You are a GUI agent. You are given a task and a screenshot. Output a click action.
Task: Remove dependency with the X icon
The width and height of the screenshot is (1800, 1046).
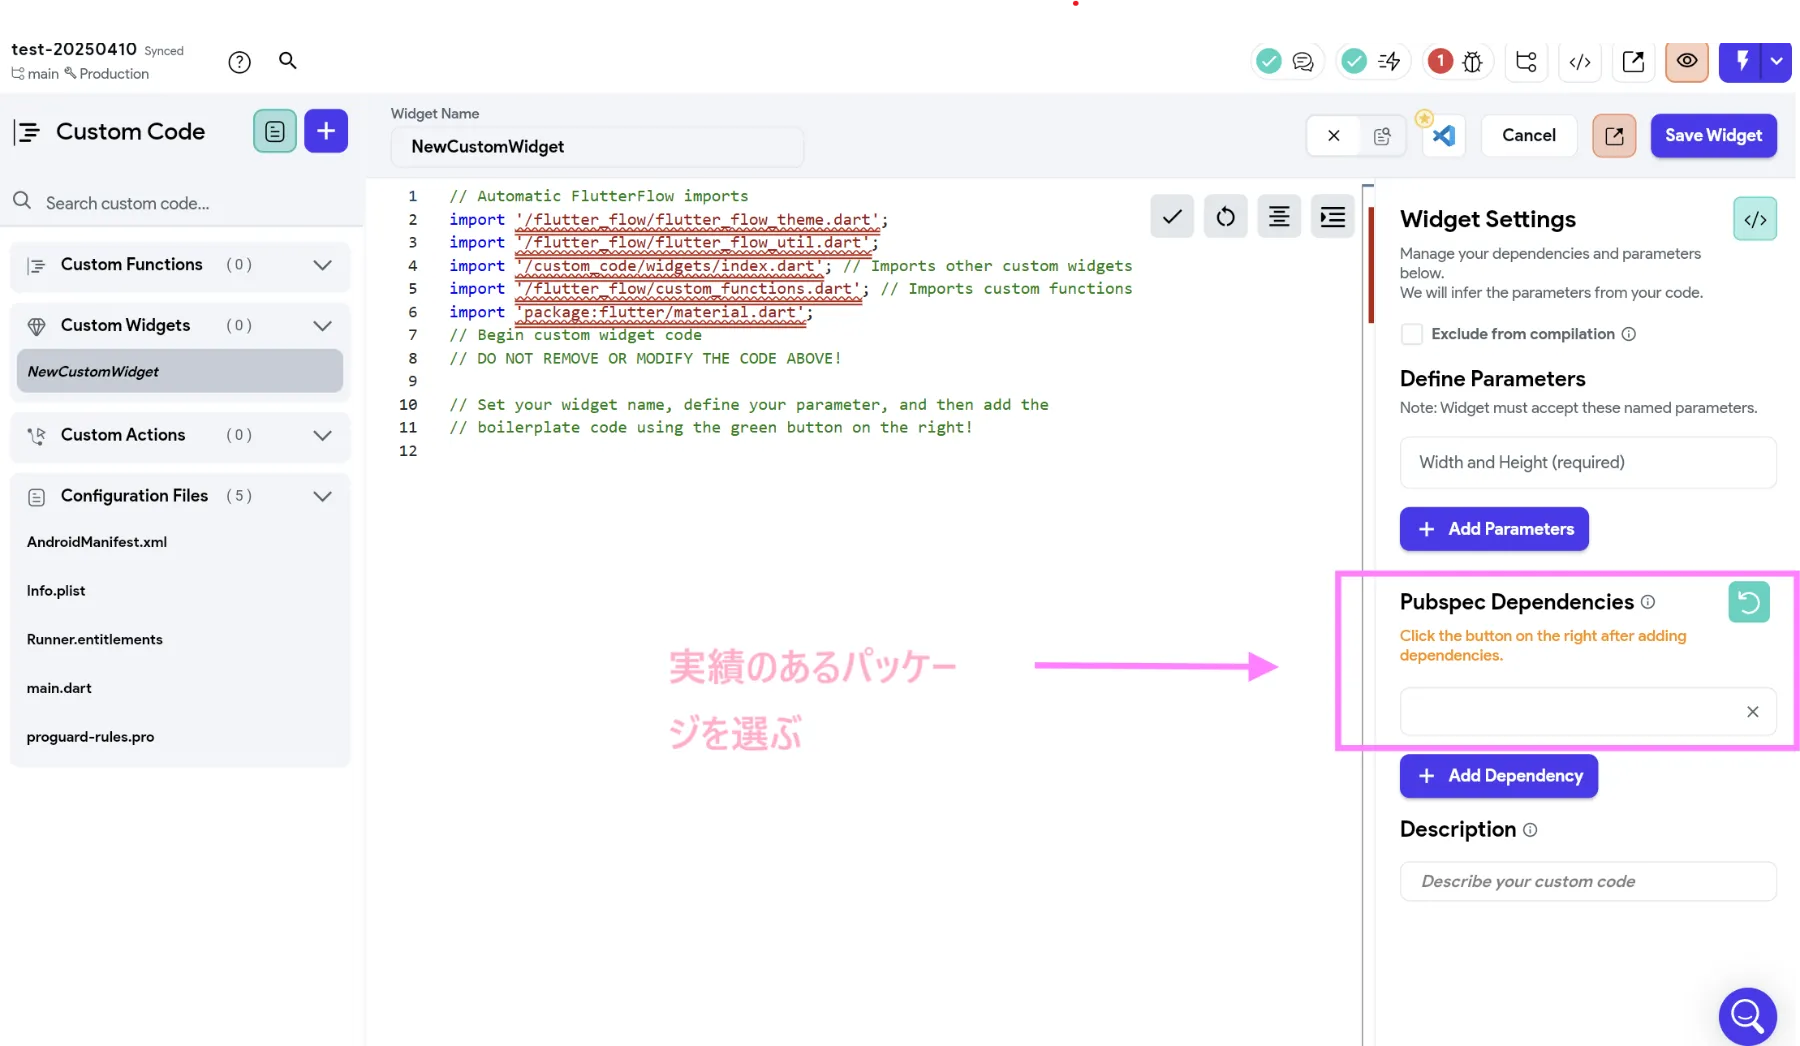click(x=1752, y=712)
